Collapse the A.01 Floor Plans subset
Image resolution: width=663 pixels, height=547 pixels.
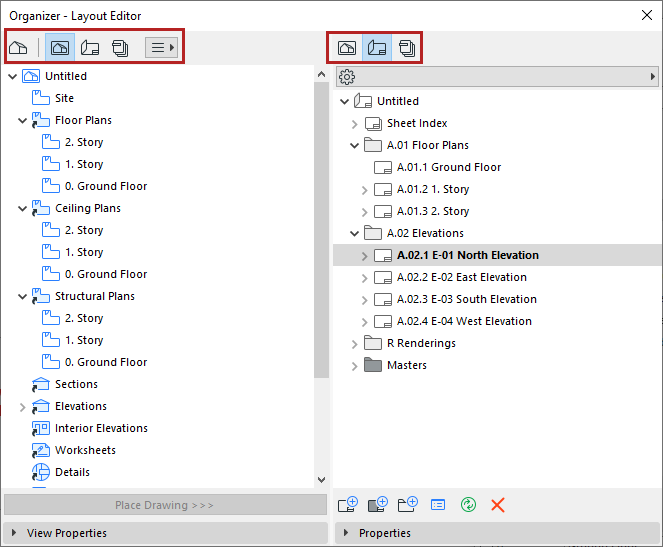coord(354,146)
